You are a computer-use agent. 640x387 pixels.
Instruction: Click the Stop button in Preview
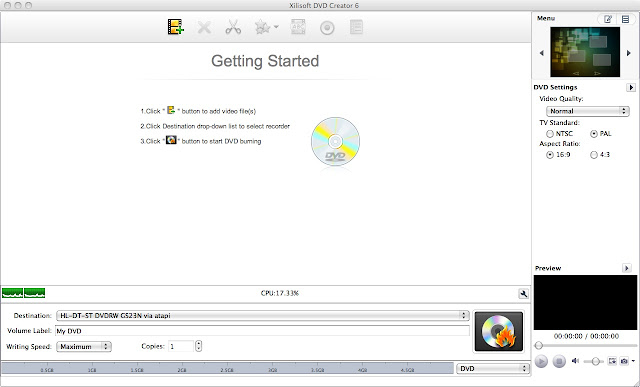pos(559,361)
